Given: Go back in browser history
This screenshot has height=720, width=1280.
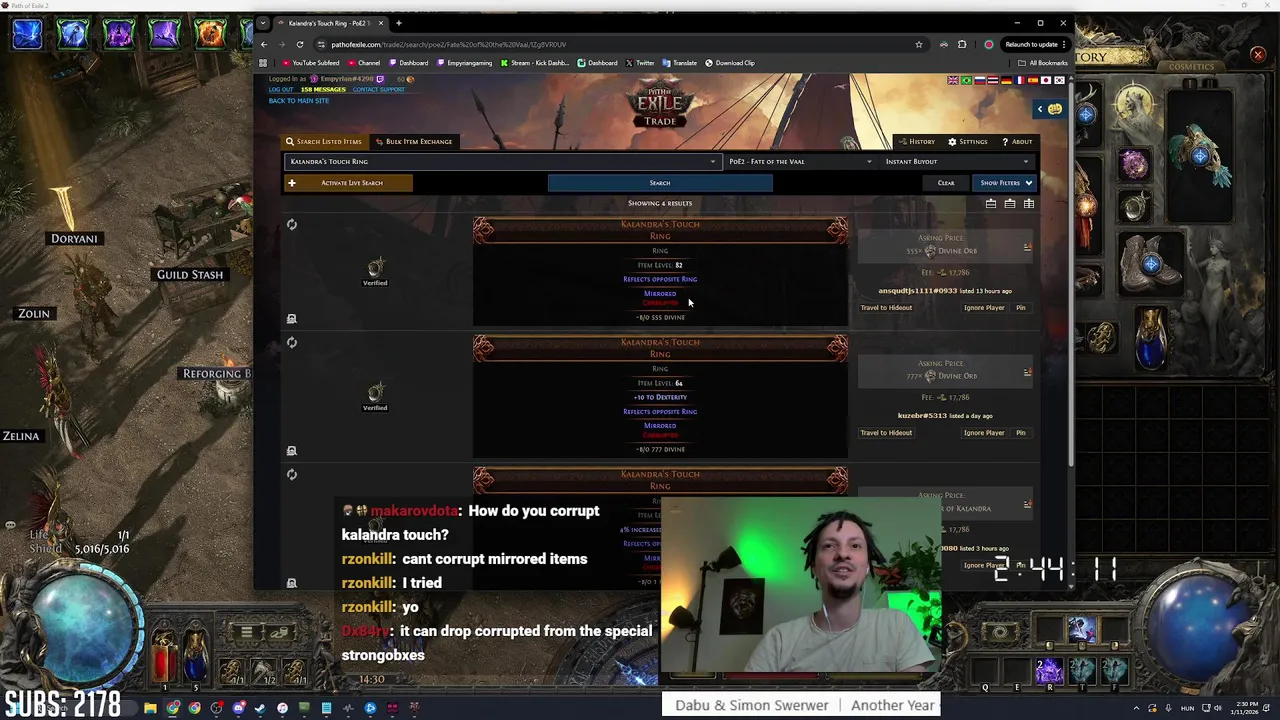Looking at the screenshot, I should click(264, 44).
